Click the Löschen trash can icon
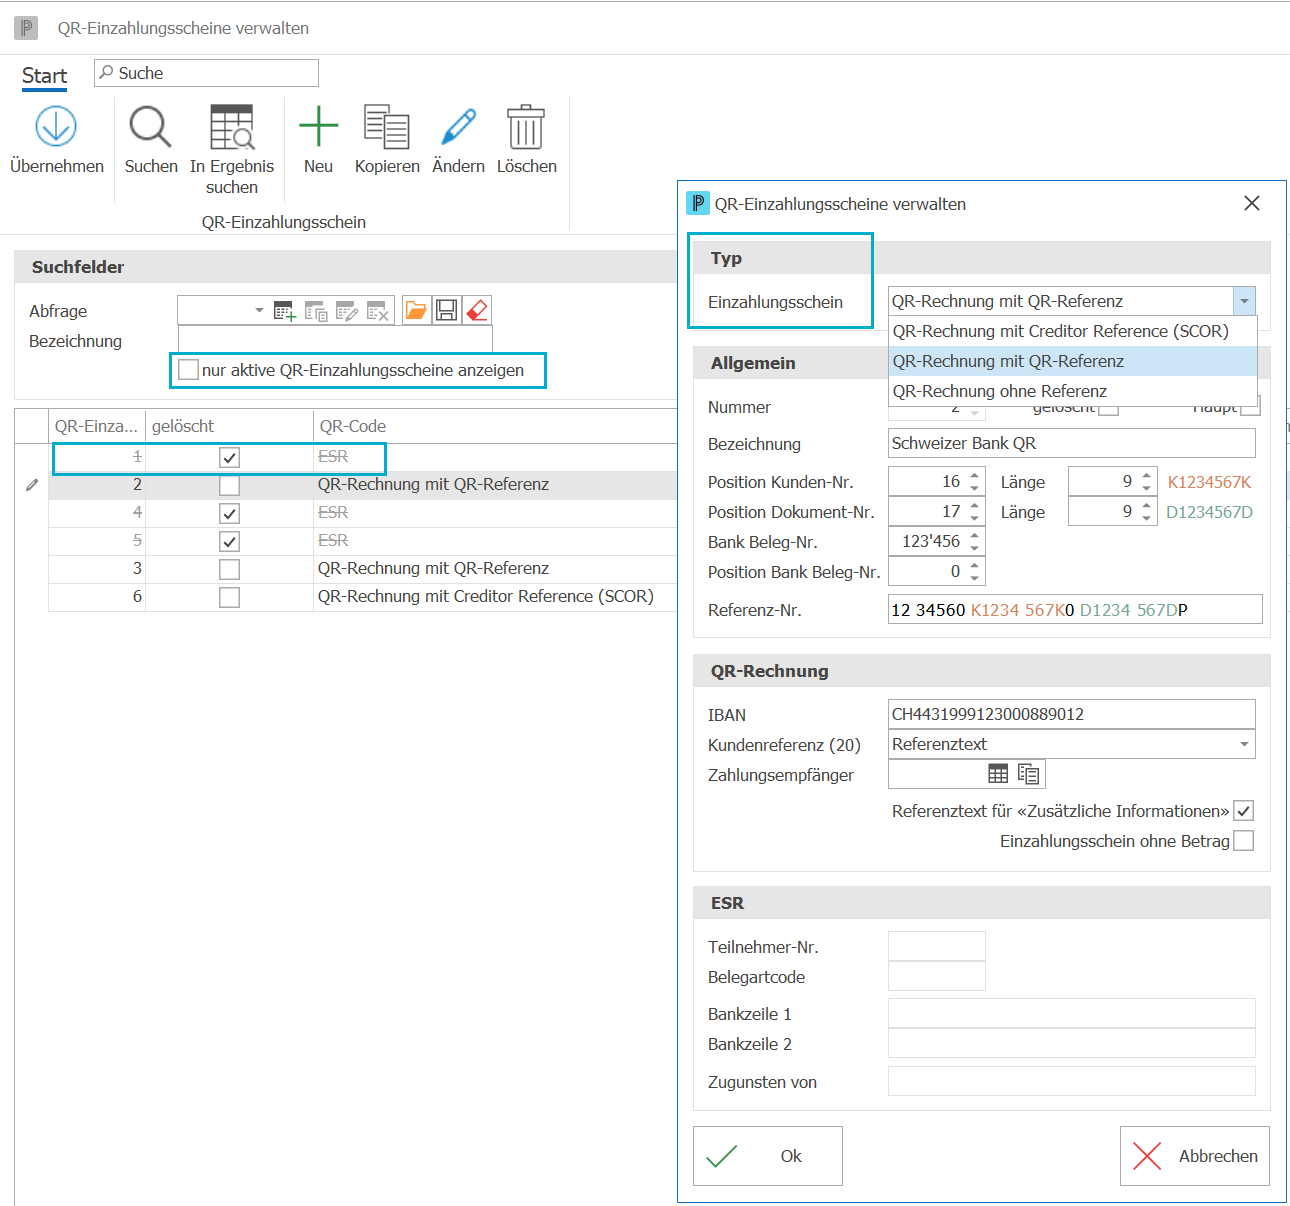This screenshot has height=1206, width=1290. coord(526,127)
